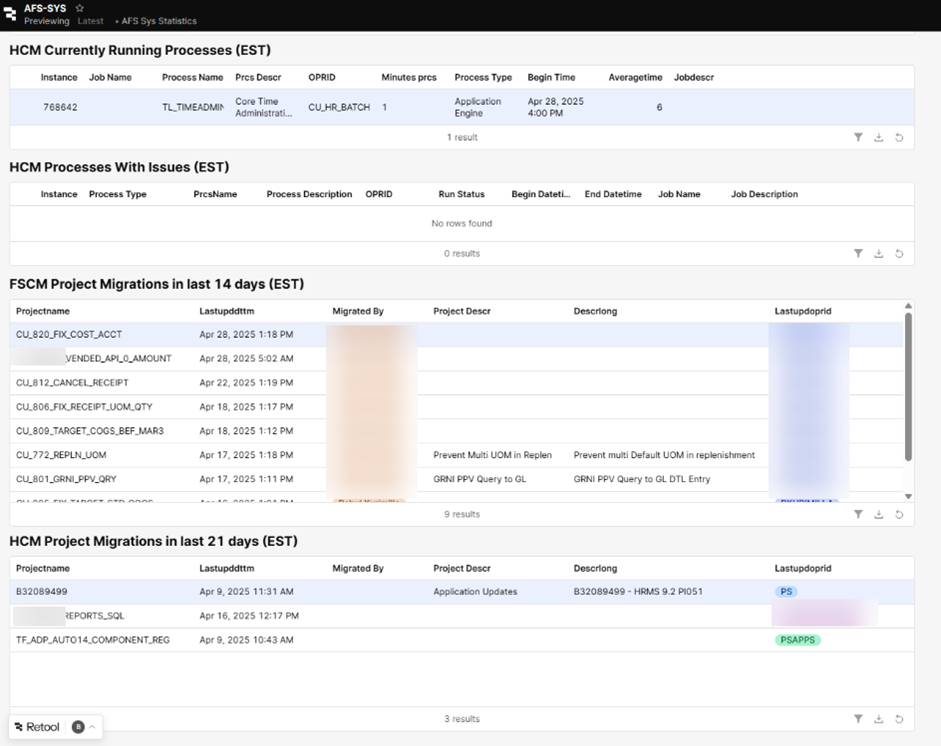Download HCM Currently Running Processes table data
941x746 pixels.
pos(879,137)
